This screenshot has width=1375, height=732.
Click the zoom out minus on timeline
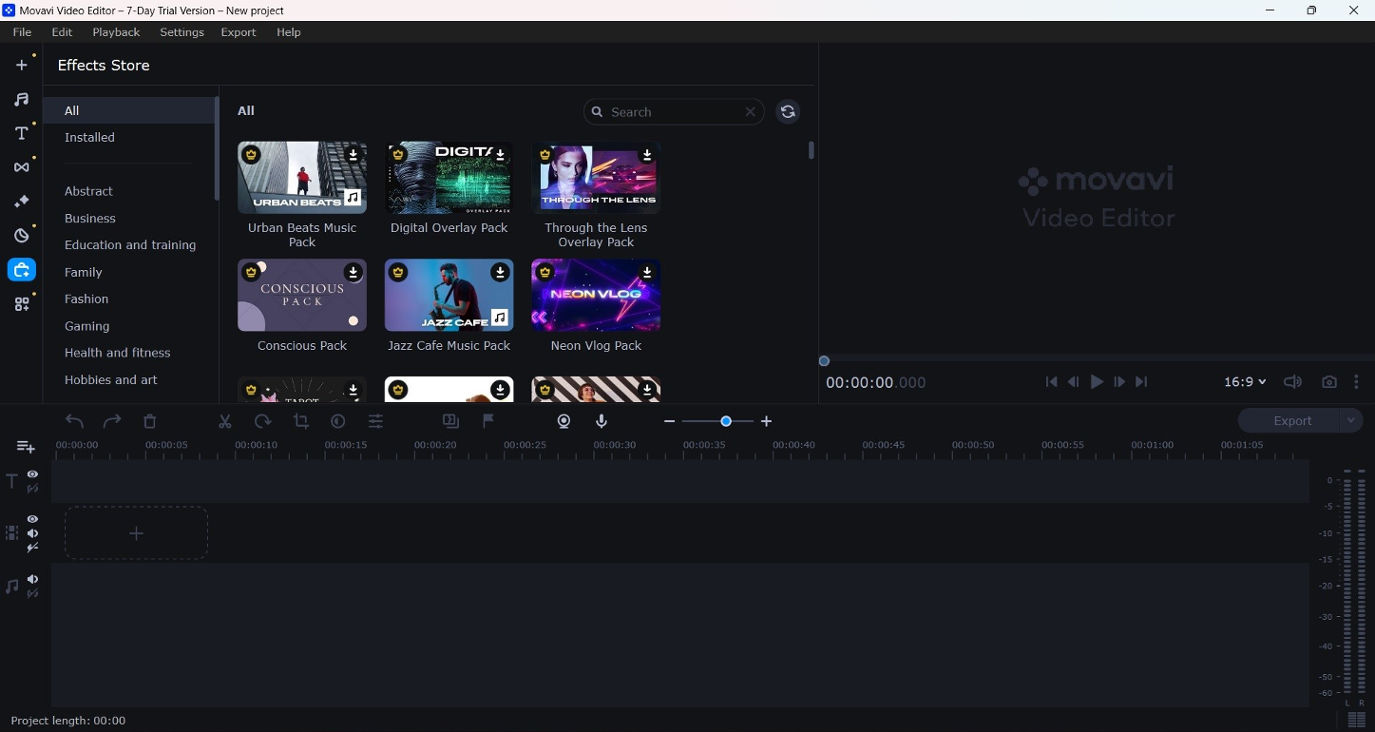pyautogui.click(x=669, y=421)
